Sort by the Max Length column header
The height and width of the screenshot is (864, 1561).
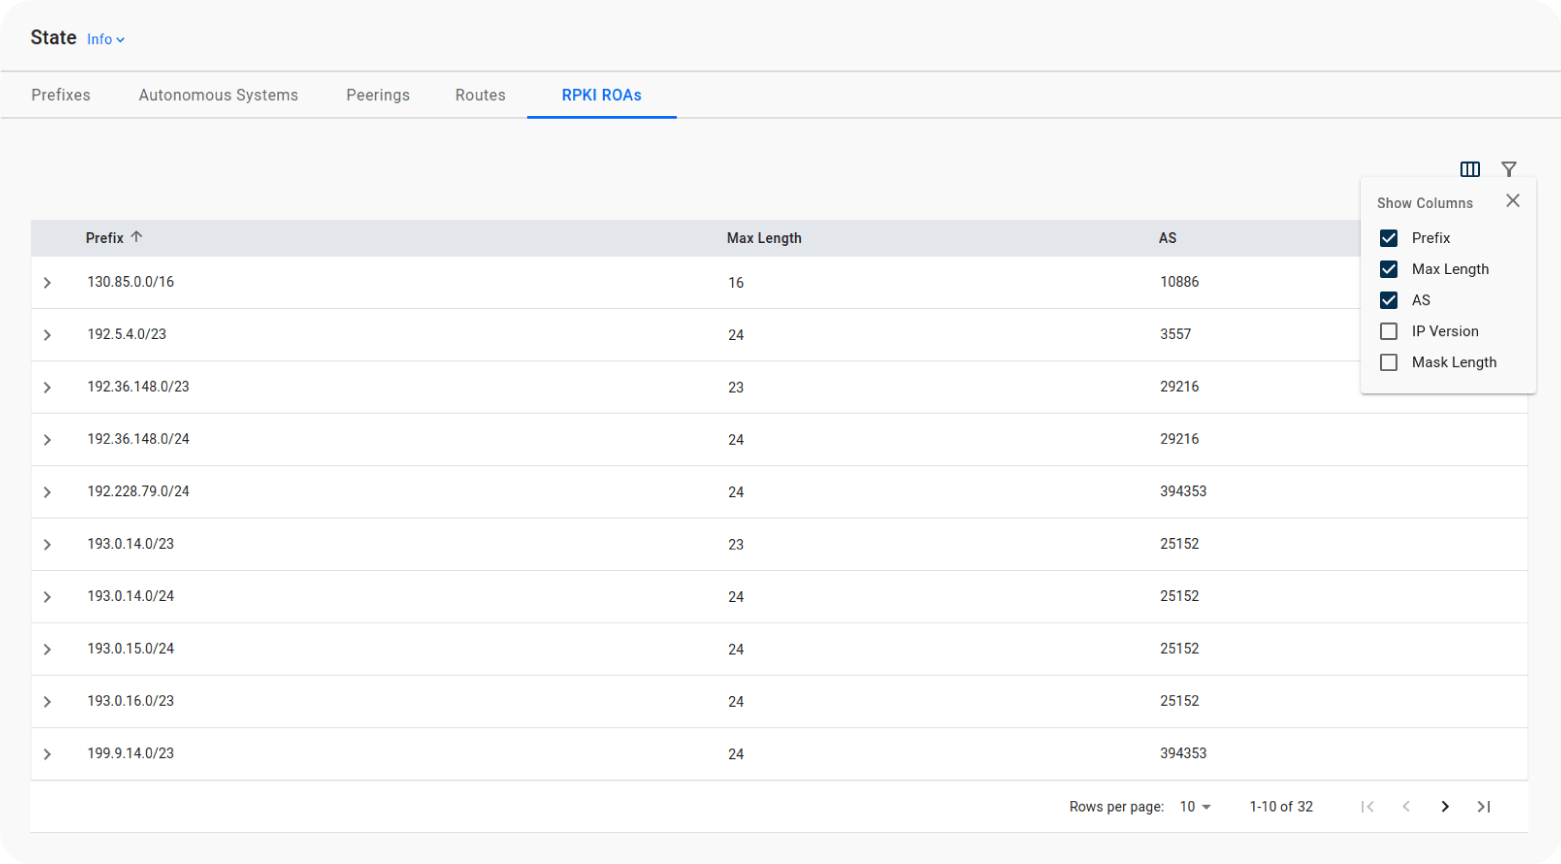(764, 238)
